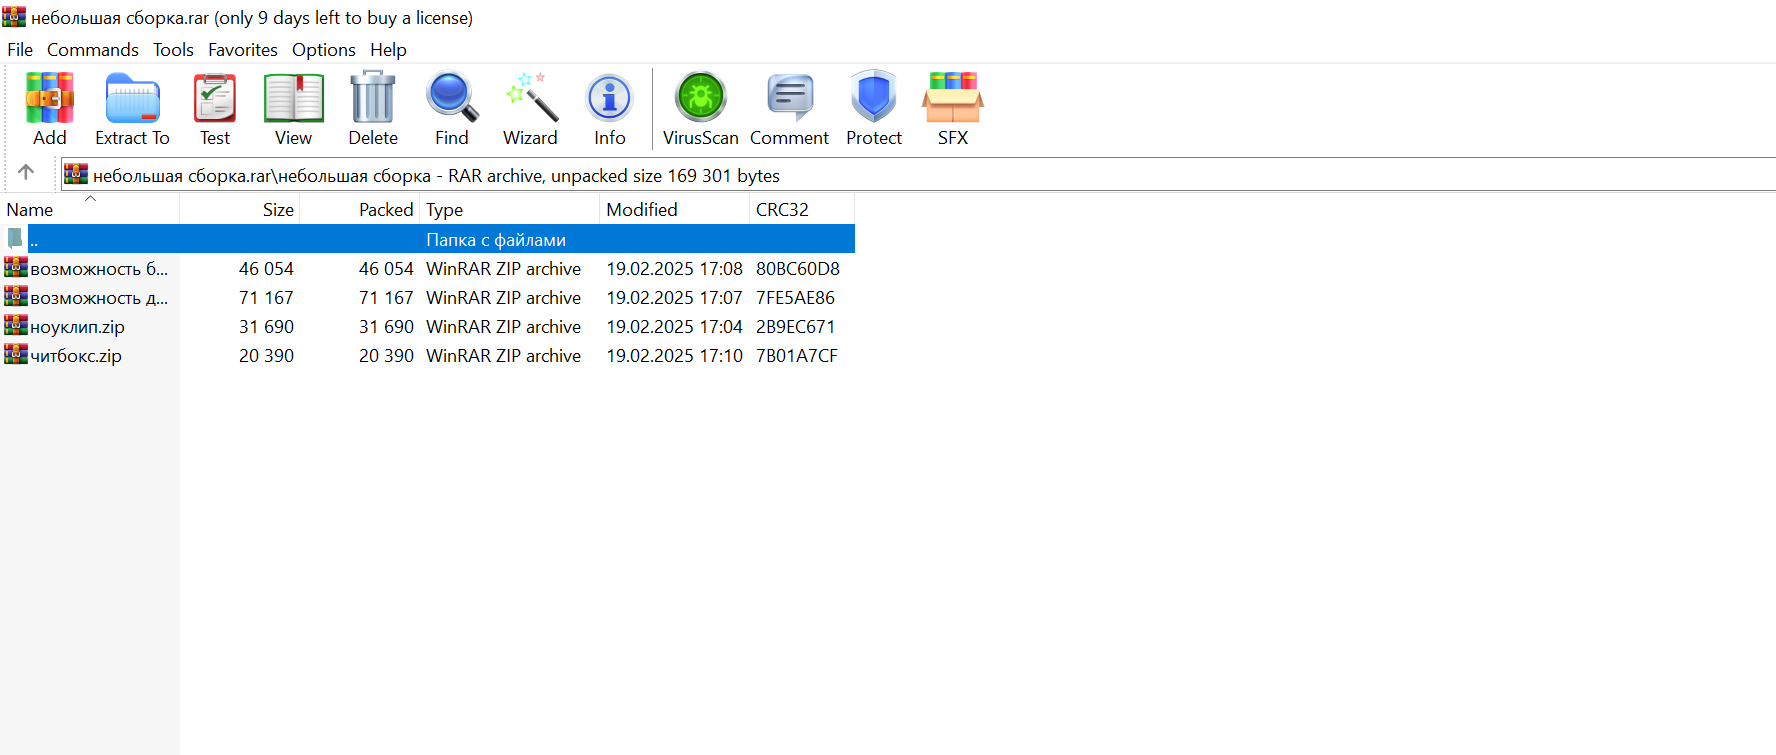Sort by the Name column header
1776x755 pixels.
pyautogui.click(x=90, y=209)
